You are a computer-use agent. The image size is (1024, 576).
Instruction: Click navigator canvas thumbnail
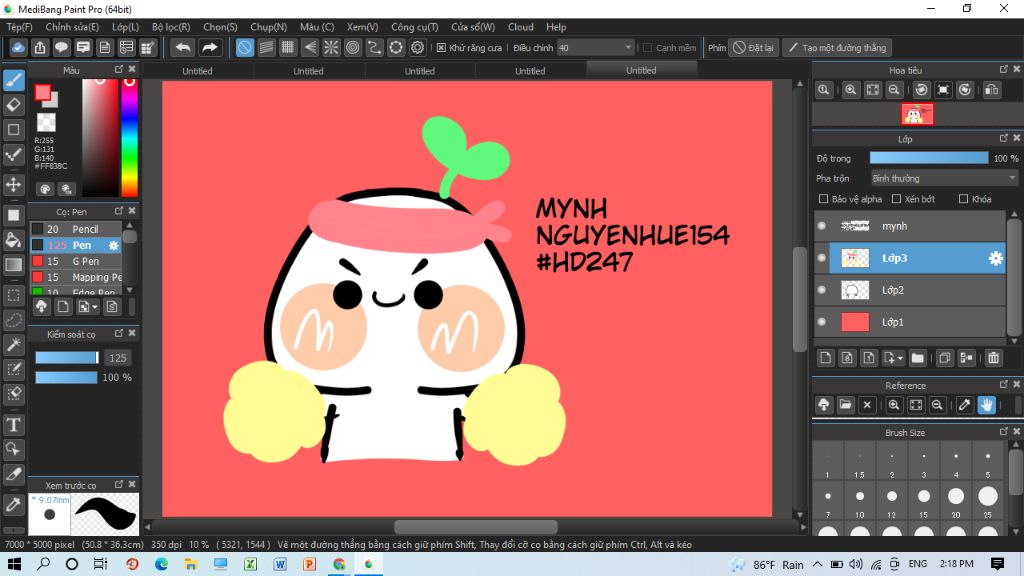(917, 114)
